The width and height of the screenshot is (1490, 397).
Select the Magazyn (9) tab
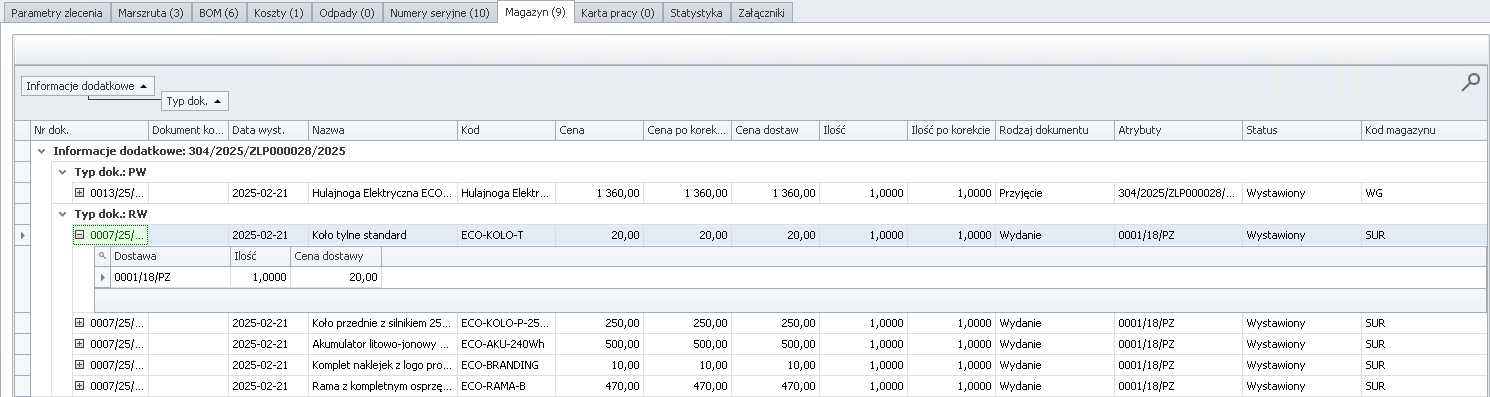535,13
